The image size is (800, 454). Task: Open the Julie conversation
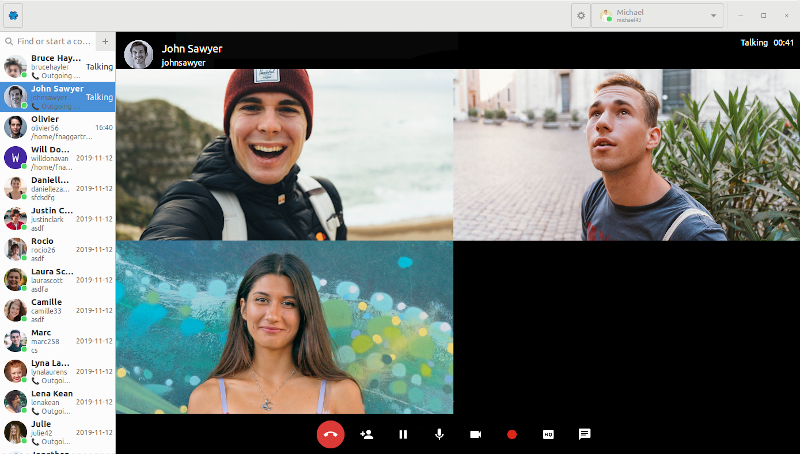pos(58,432)
